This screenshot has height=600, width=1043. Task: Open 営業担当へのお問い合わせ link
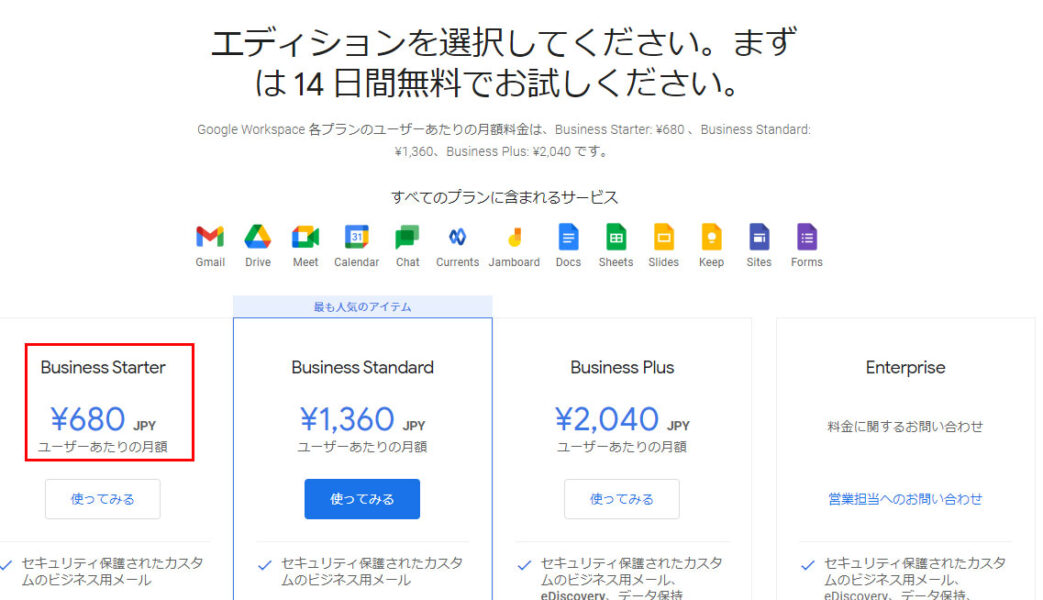905,499
